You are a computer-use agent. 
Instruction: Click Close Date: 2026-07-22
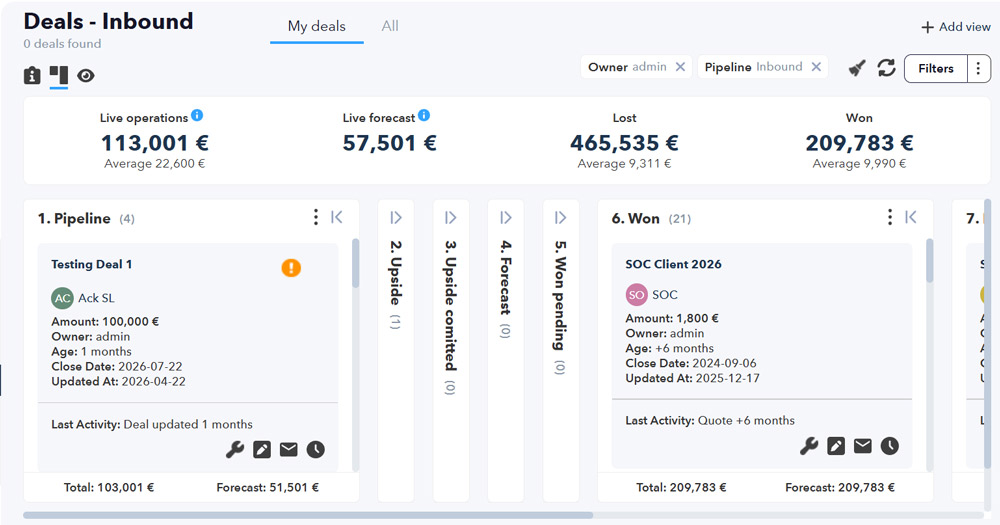tap(117, 366)
